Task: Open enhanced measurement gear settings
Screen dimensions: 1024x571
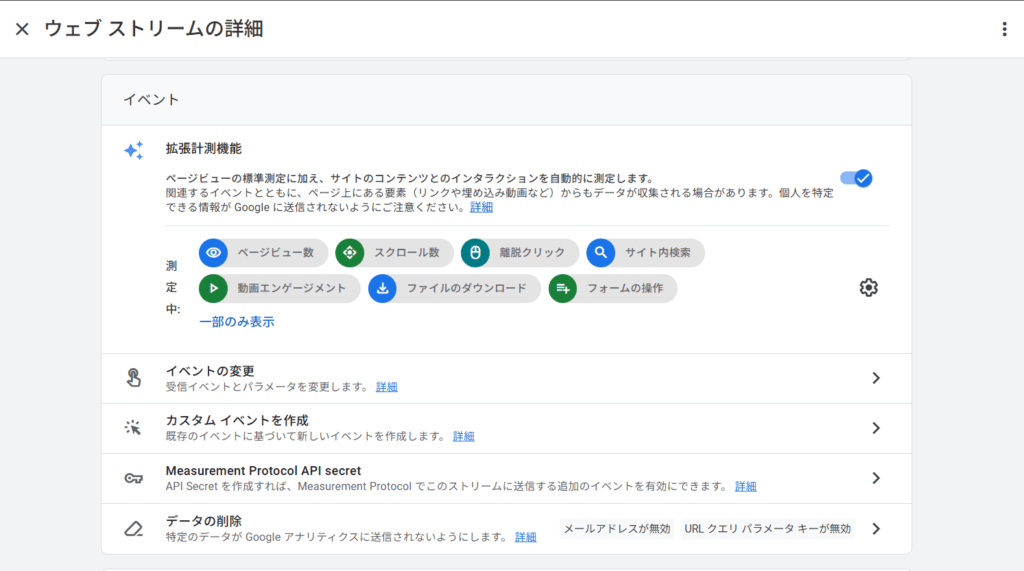Action: [868, 288]
